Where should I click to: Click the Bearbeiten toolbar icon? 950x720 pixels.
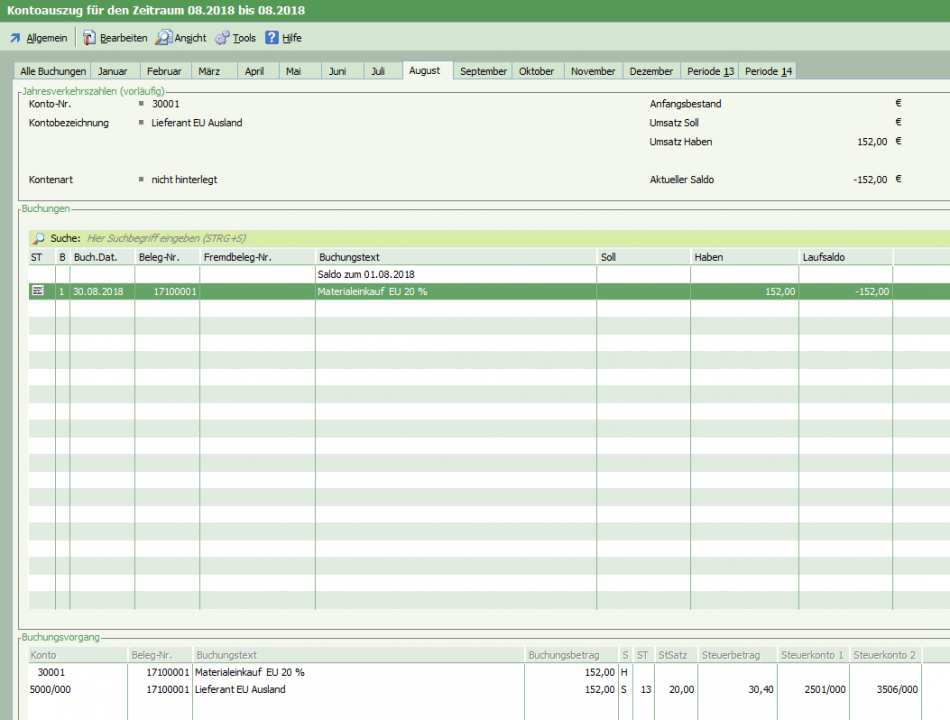(89, 38)
